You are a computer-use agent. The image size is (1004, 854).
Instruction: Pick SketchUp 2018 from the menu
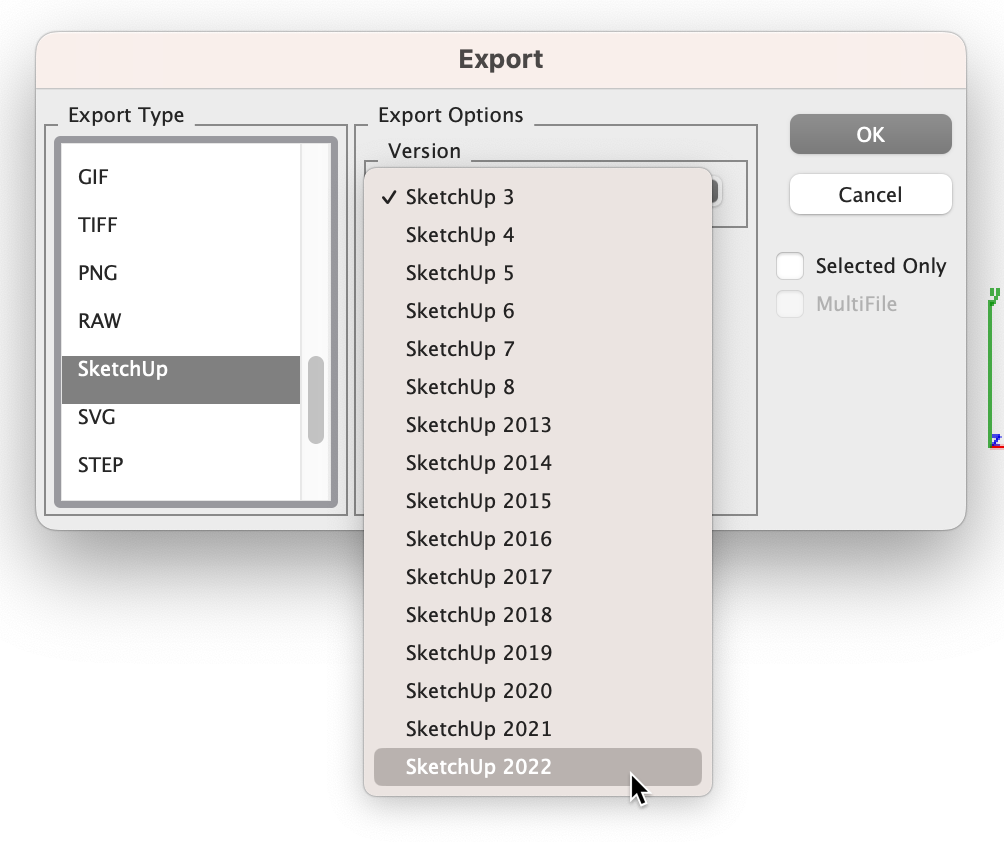click(538, 615)
